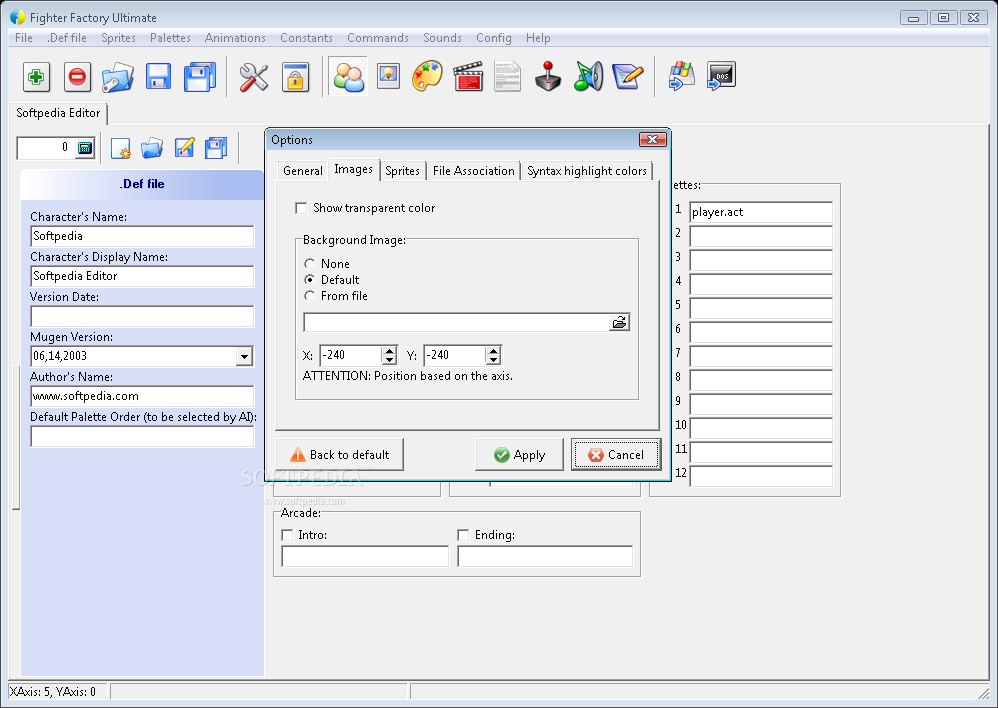Click the green plus new character icon

point(36,77)
